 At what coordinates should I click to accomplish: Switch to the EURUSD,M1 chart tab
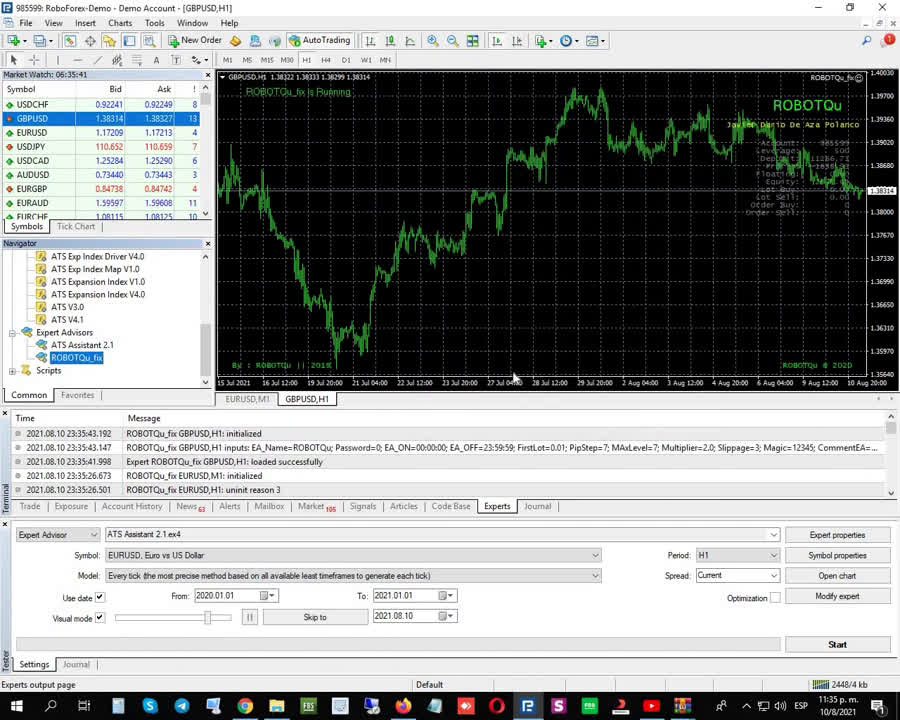click(x=247, y=398)
